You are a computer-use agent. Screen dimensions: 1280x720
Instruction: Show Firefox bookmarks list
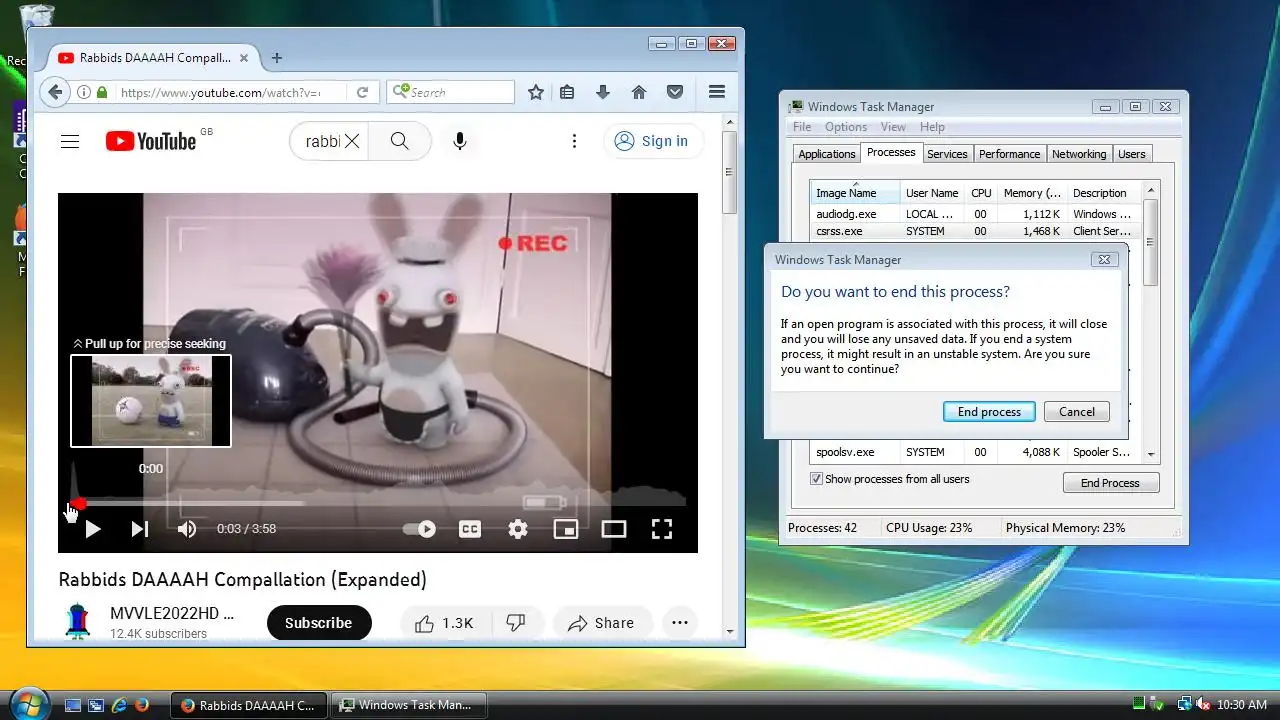point(567,92)
